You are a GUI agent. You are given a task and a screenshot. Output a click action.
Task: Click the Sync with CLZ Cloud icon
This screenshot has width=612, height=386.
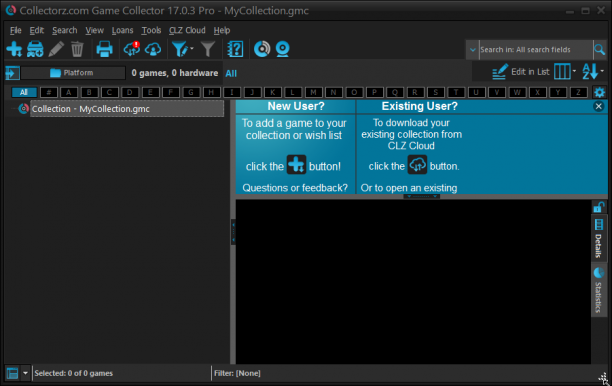pyautogui.click(x=132, y=49)
